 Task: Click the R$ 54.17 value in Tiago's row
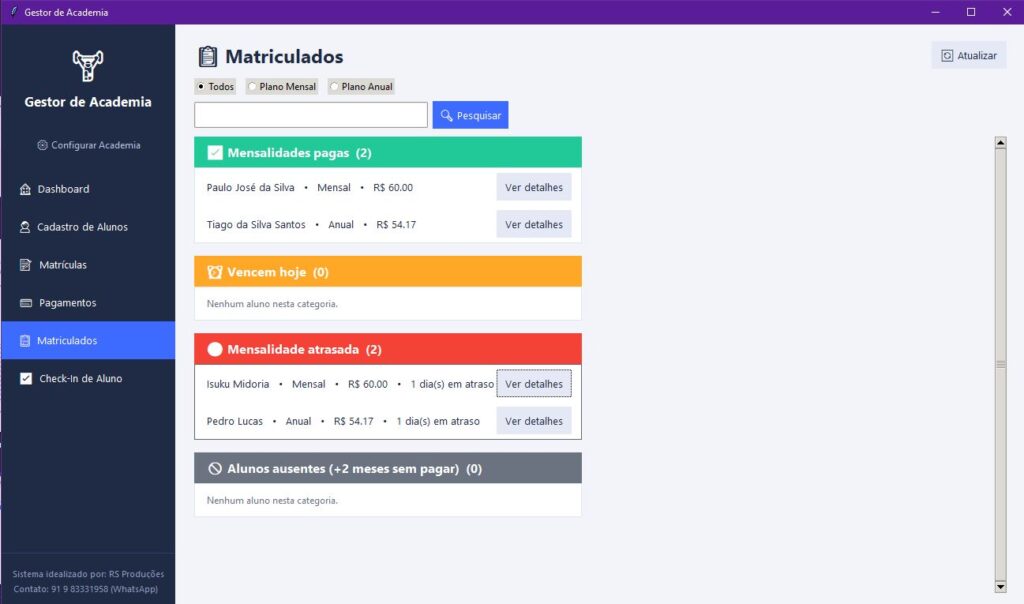(396, 225)
